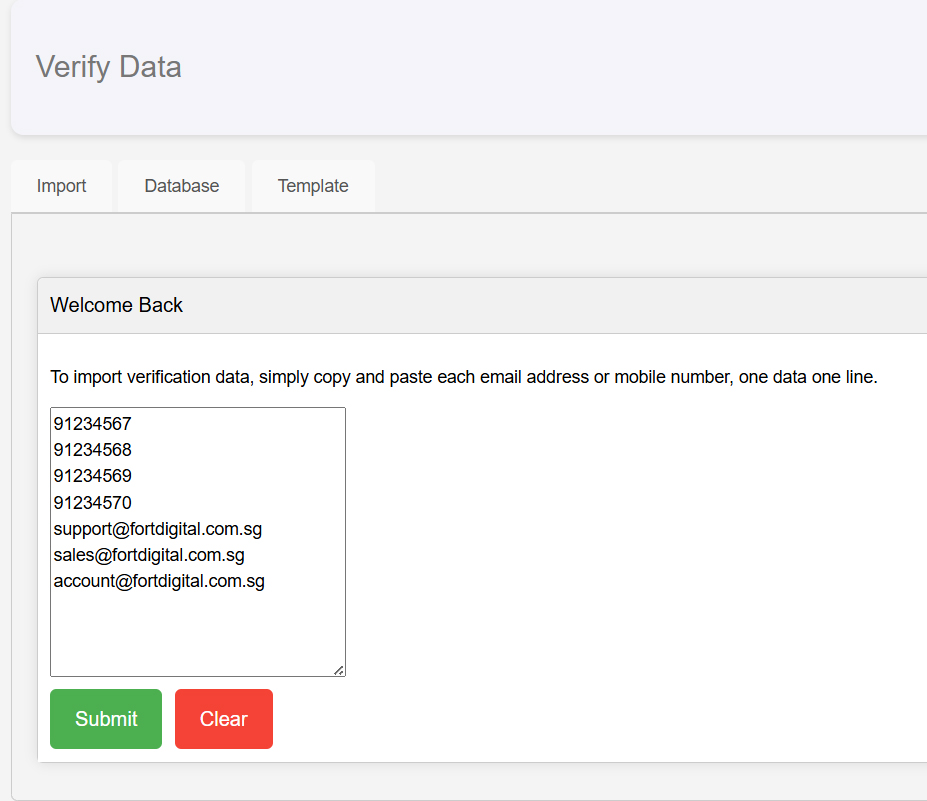Click the red Clear button
927x801 pixels.
(223, 719)
